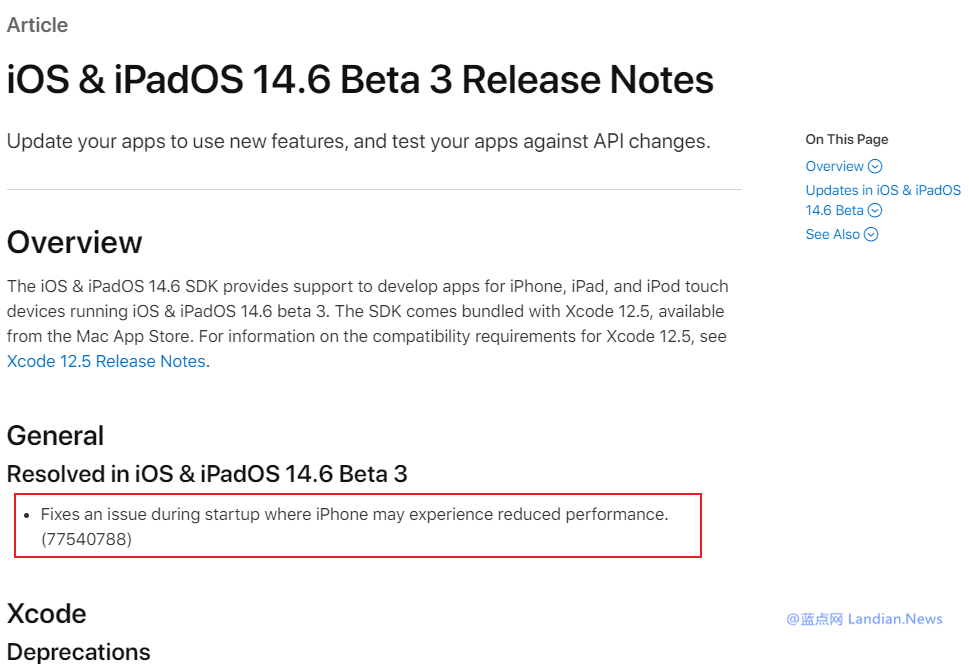This screenshot has height=669, width=969.
Task: Click the "On This Page" sidebar label
Action: click(x=846, y=140)
